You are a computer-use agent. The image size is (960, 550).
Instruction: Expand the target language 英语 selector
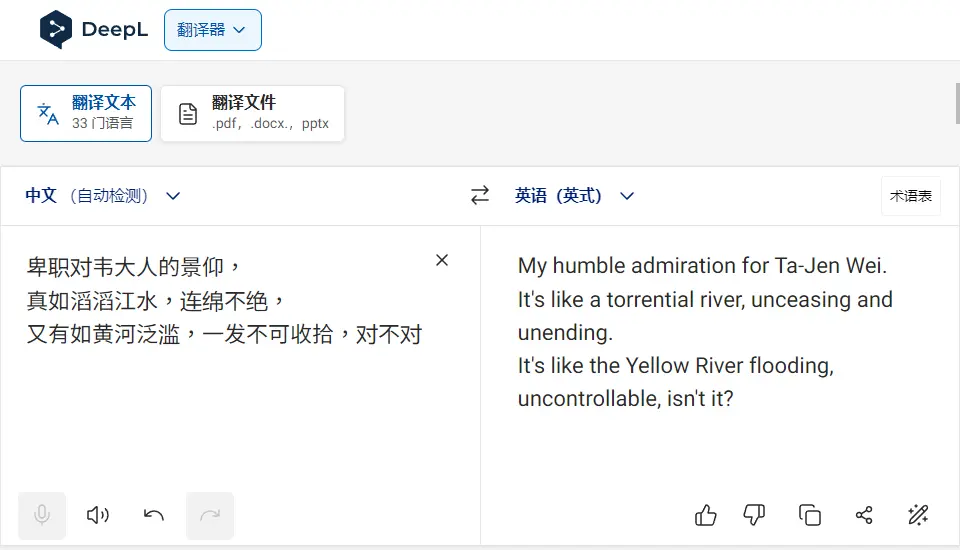click(574, 196)
